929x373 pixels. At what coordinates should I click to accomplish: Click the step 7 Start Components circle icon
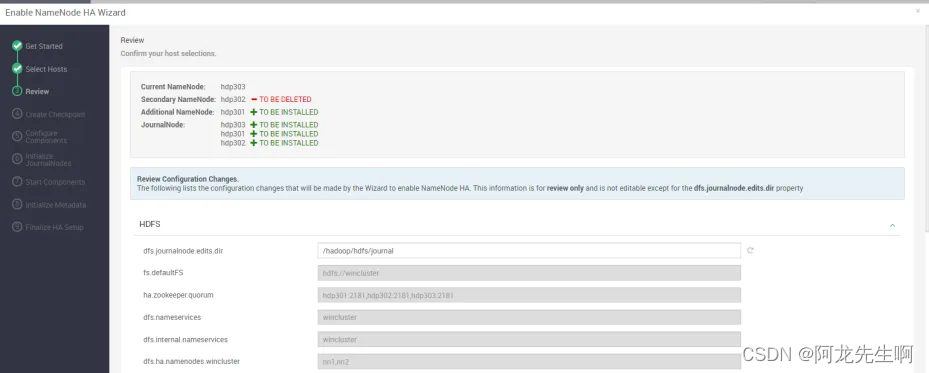click(x=17, y=182)
